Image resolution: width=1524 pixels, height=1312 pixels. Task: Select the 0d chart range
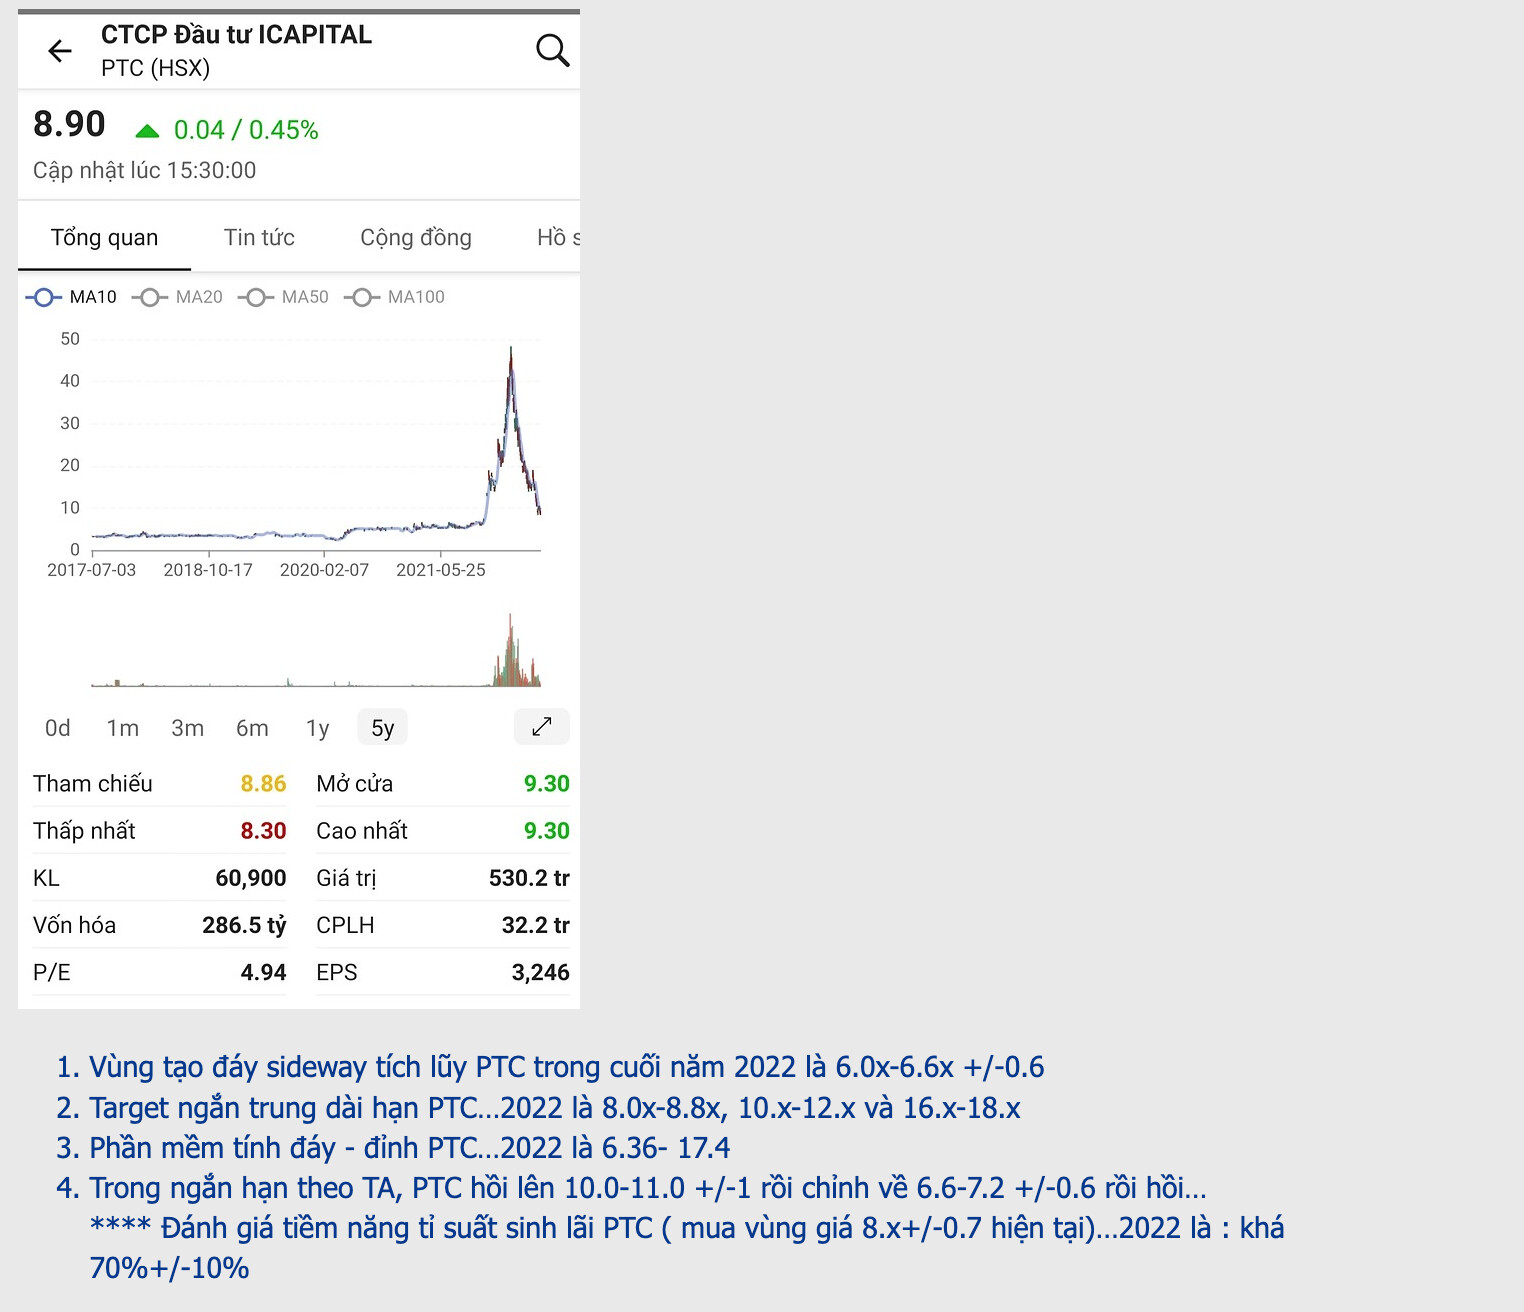coord(58,728)
